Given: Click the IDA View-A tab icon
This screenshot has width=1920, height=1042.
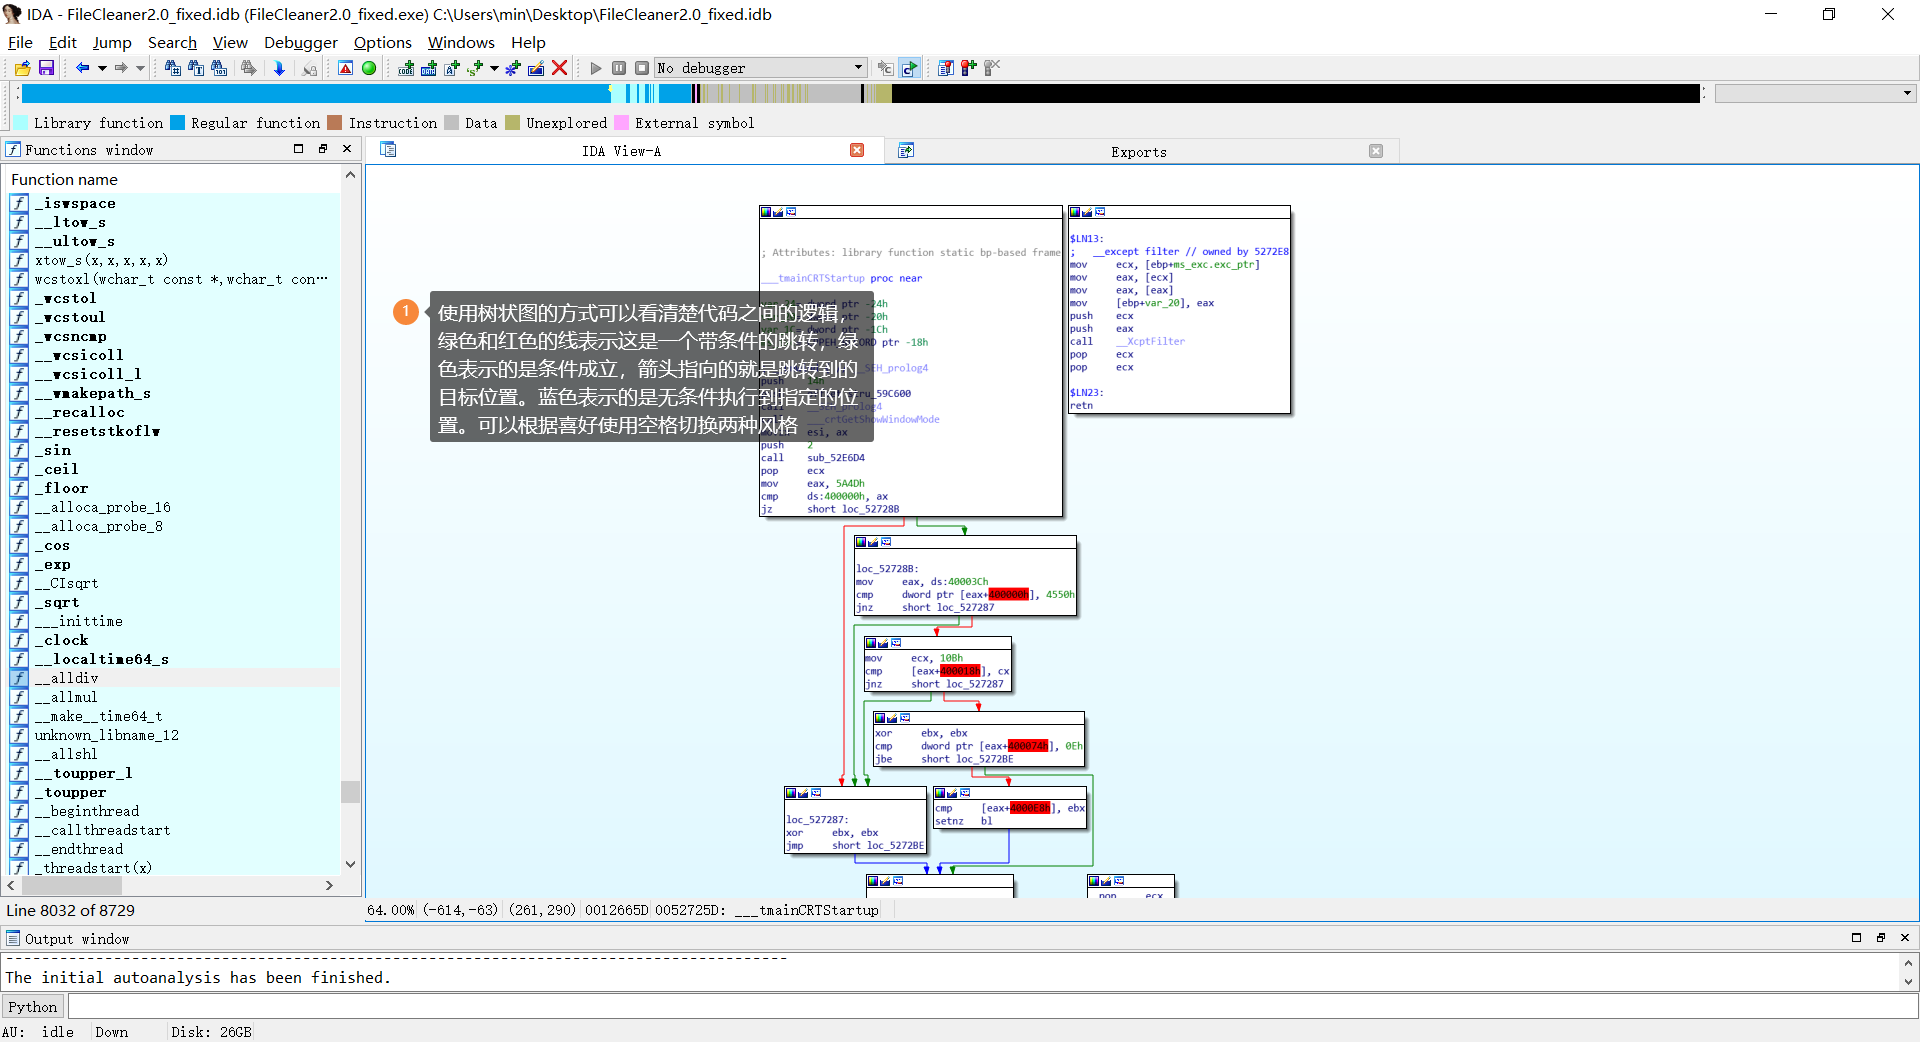Looking at the screenshot, I should [388, 150].
